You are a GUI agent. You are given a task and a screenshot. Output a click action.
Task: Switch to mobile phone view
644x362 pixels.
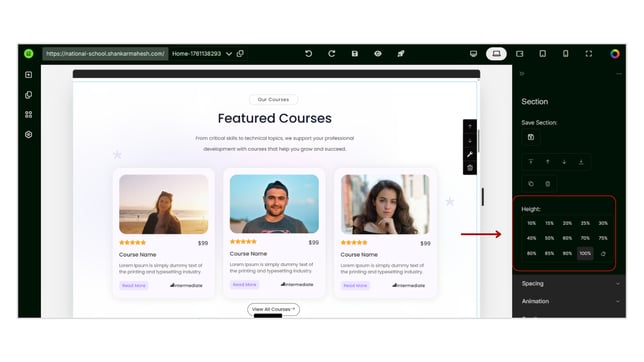click(x=566, y=53)
